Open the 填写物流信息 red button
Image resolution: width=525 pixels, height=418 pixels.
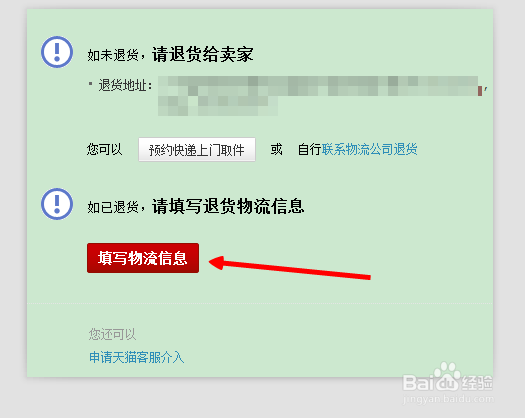pyautogui.click(x=143, y=258)
